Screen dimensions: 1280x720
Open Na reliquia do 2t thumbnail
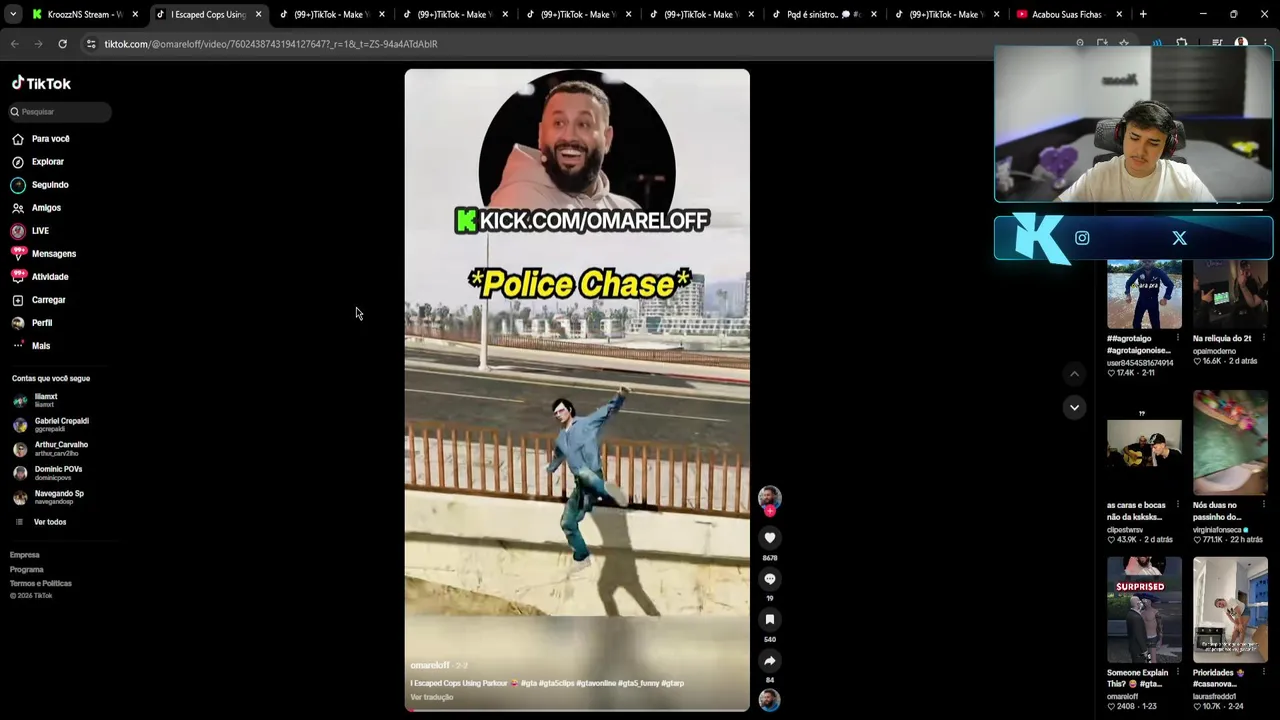tap(1230, 294)
